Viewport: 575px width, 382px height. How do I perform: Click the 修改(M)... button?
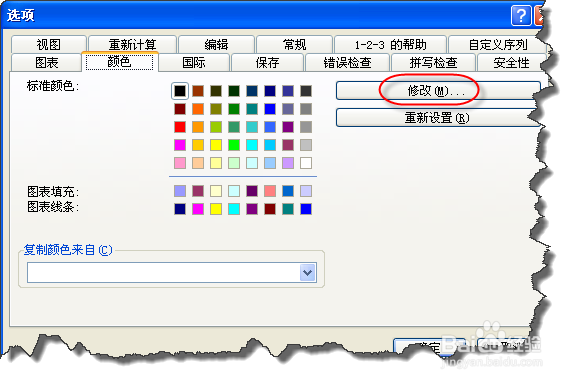point(438,91)
